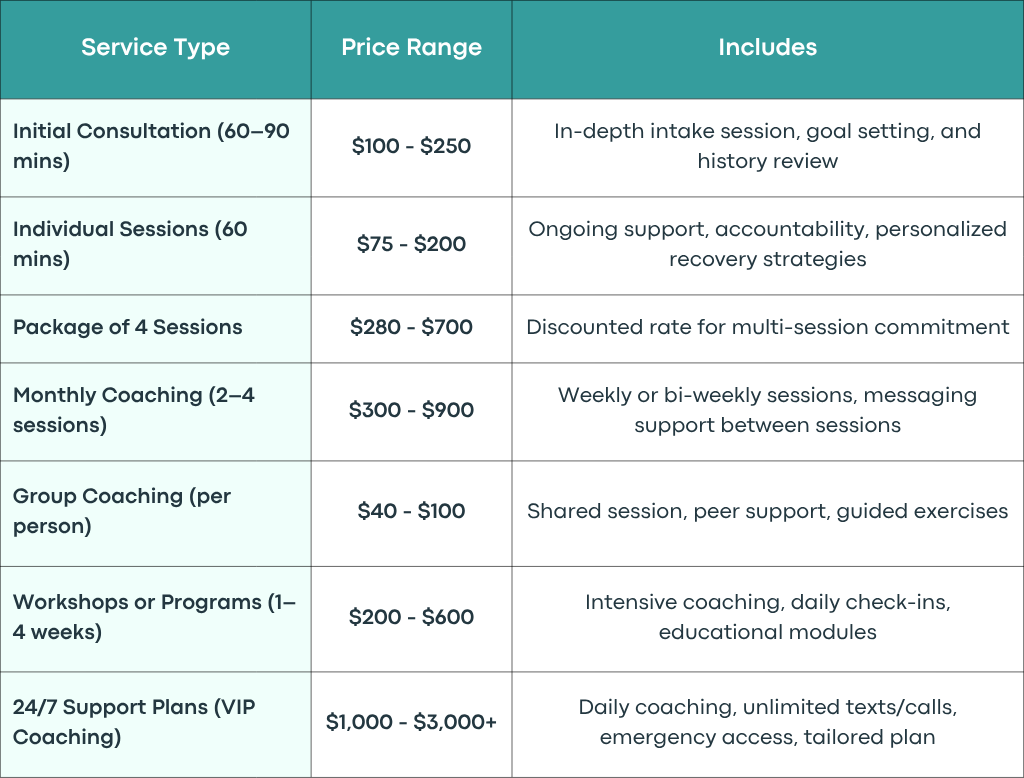Click the $40 - $100 price cell
1024x778 pixels.
click(411, 511)
